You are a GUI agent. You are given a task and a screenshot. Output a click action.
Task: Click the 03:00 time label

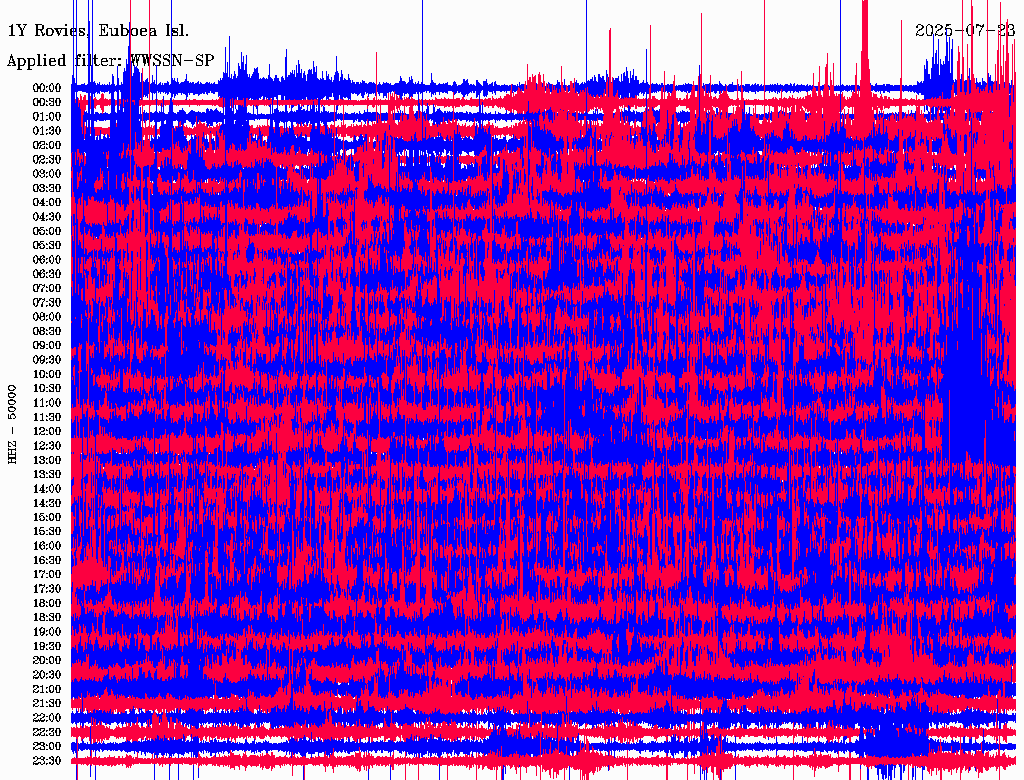tap(47, 174)
